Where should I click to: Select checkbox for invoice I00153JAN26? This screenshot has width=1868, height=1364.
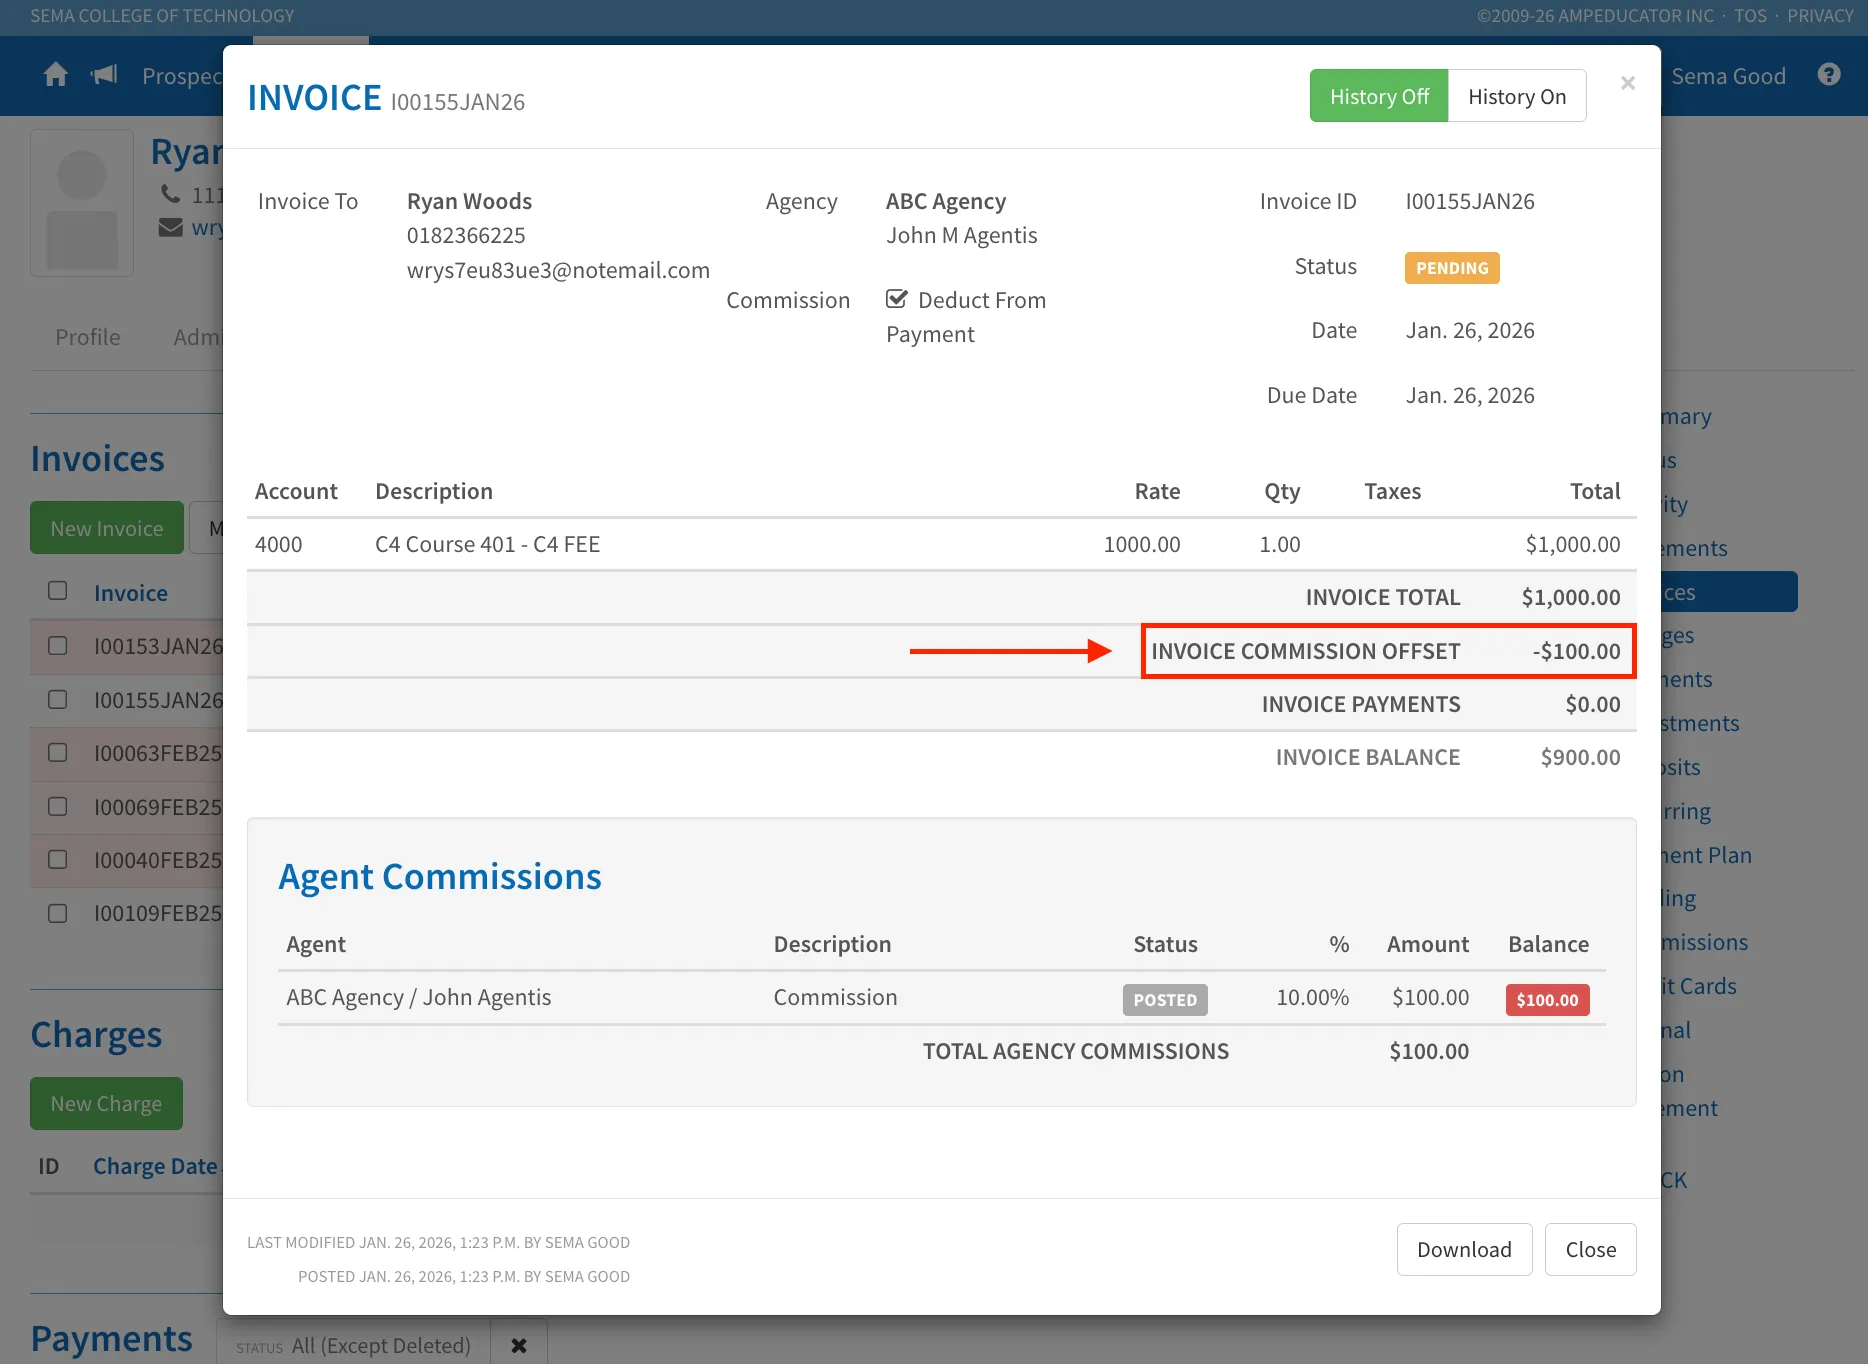point(58,646)
